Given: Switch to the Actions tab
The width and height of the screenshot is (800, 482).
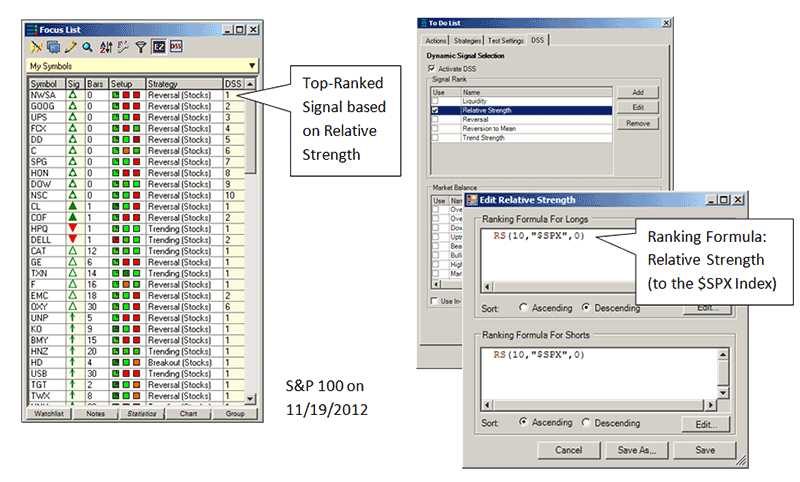Looking at the screenshot, I should (x=436, y=40).
